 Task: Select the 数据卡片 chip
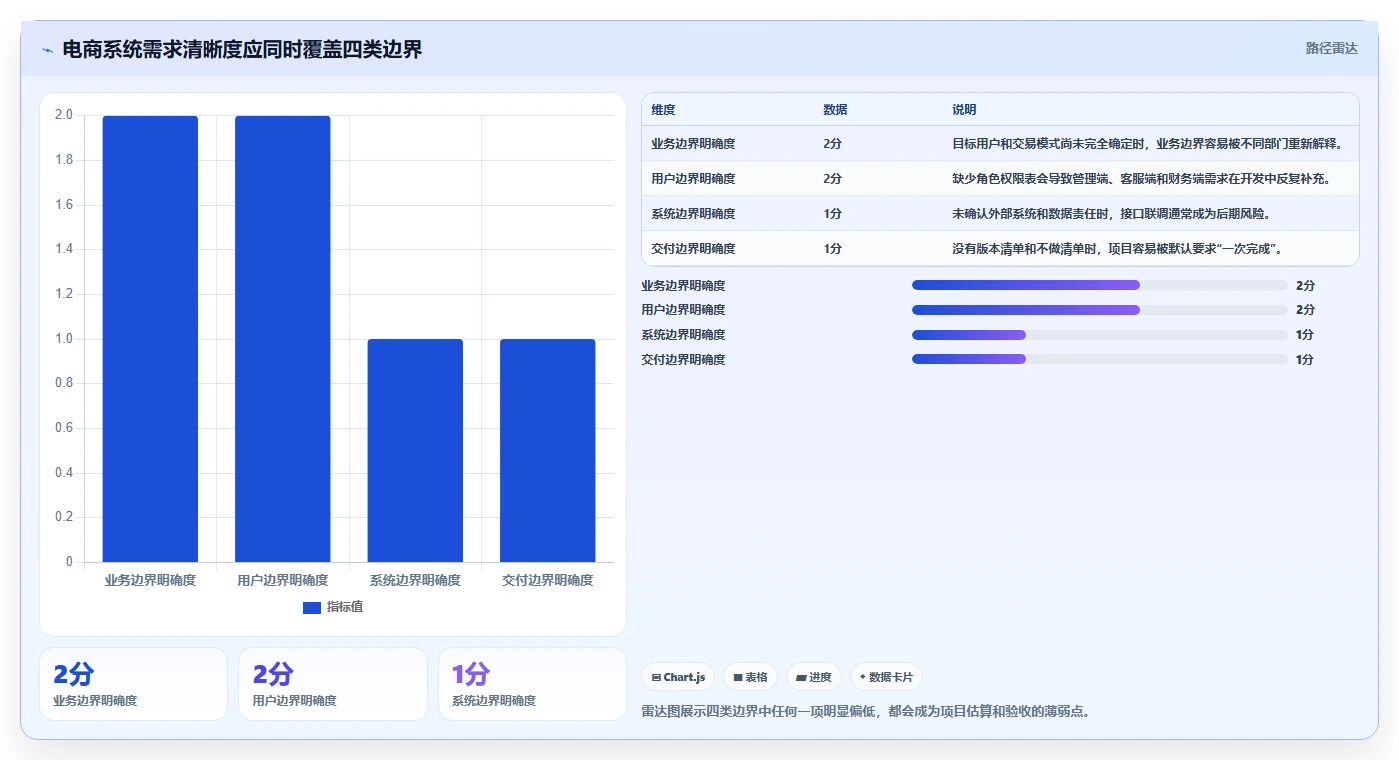click(x=886, y=677)
